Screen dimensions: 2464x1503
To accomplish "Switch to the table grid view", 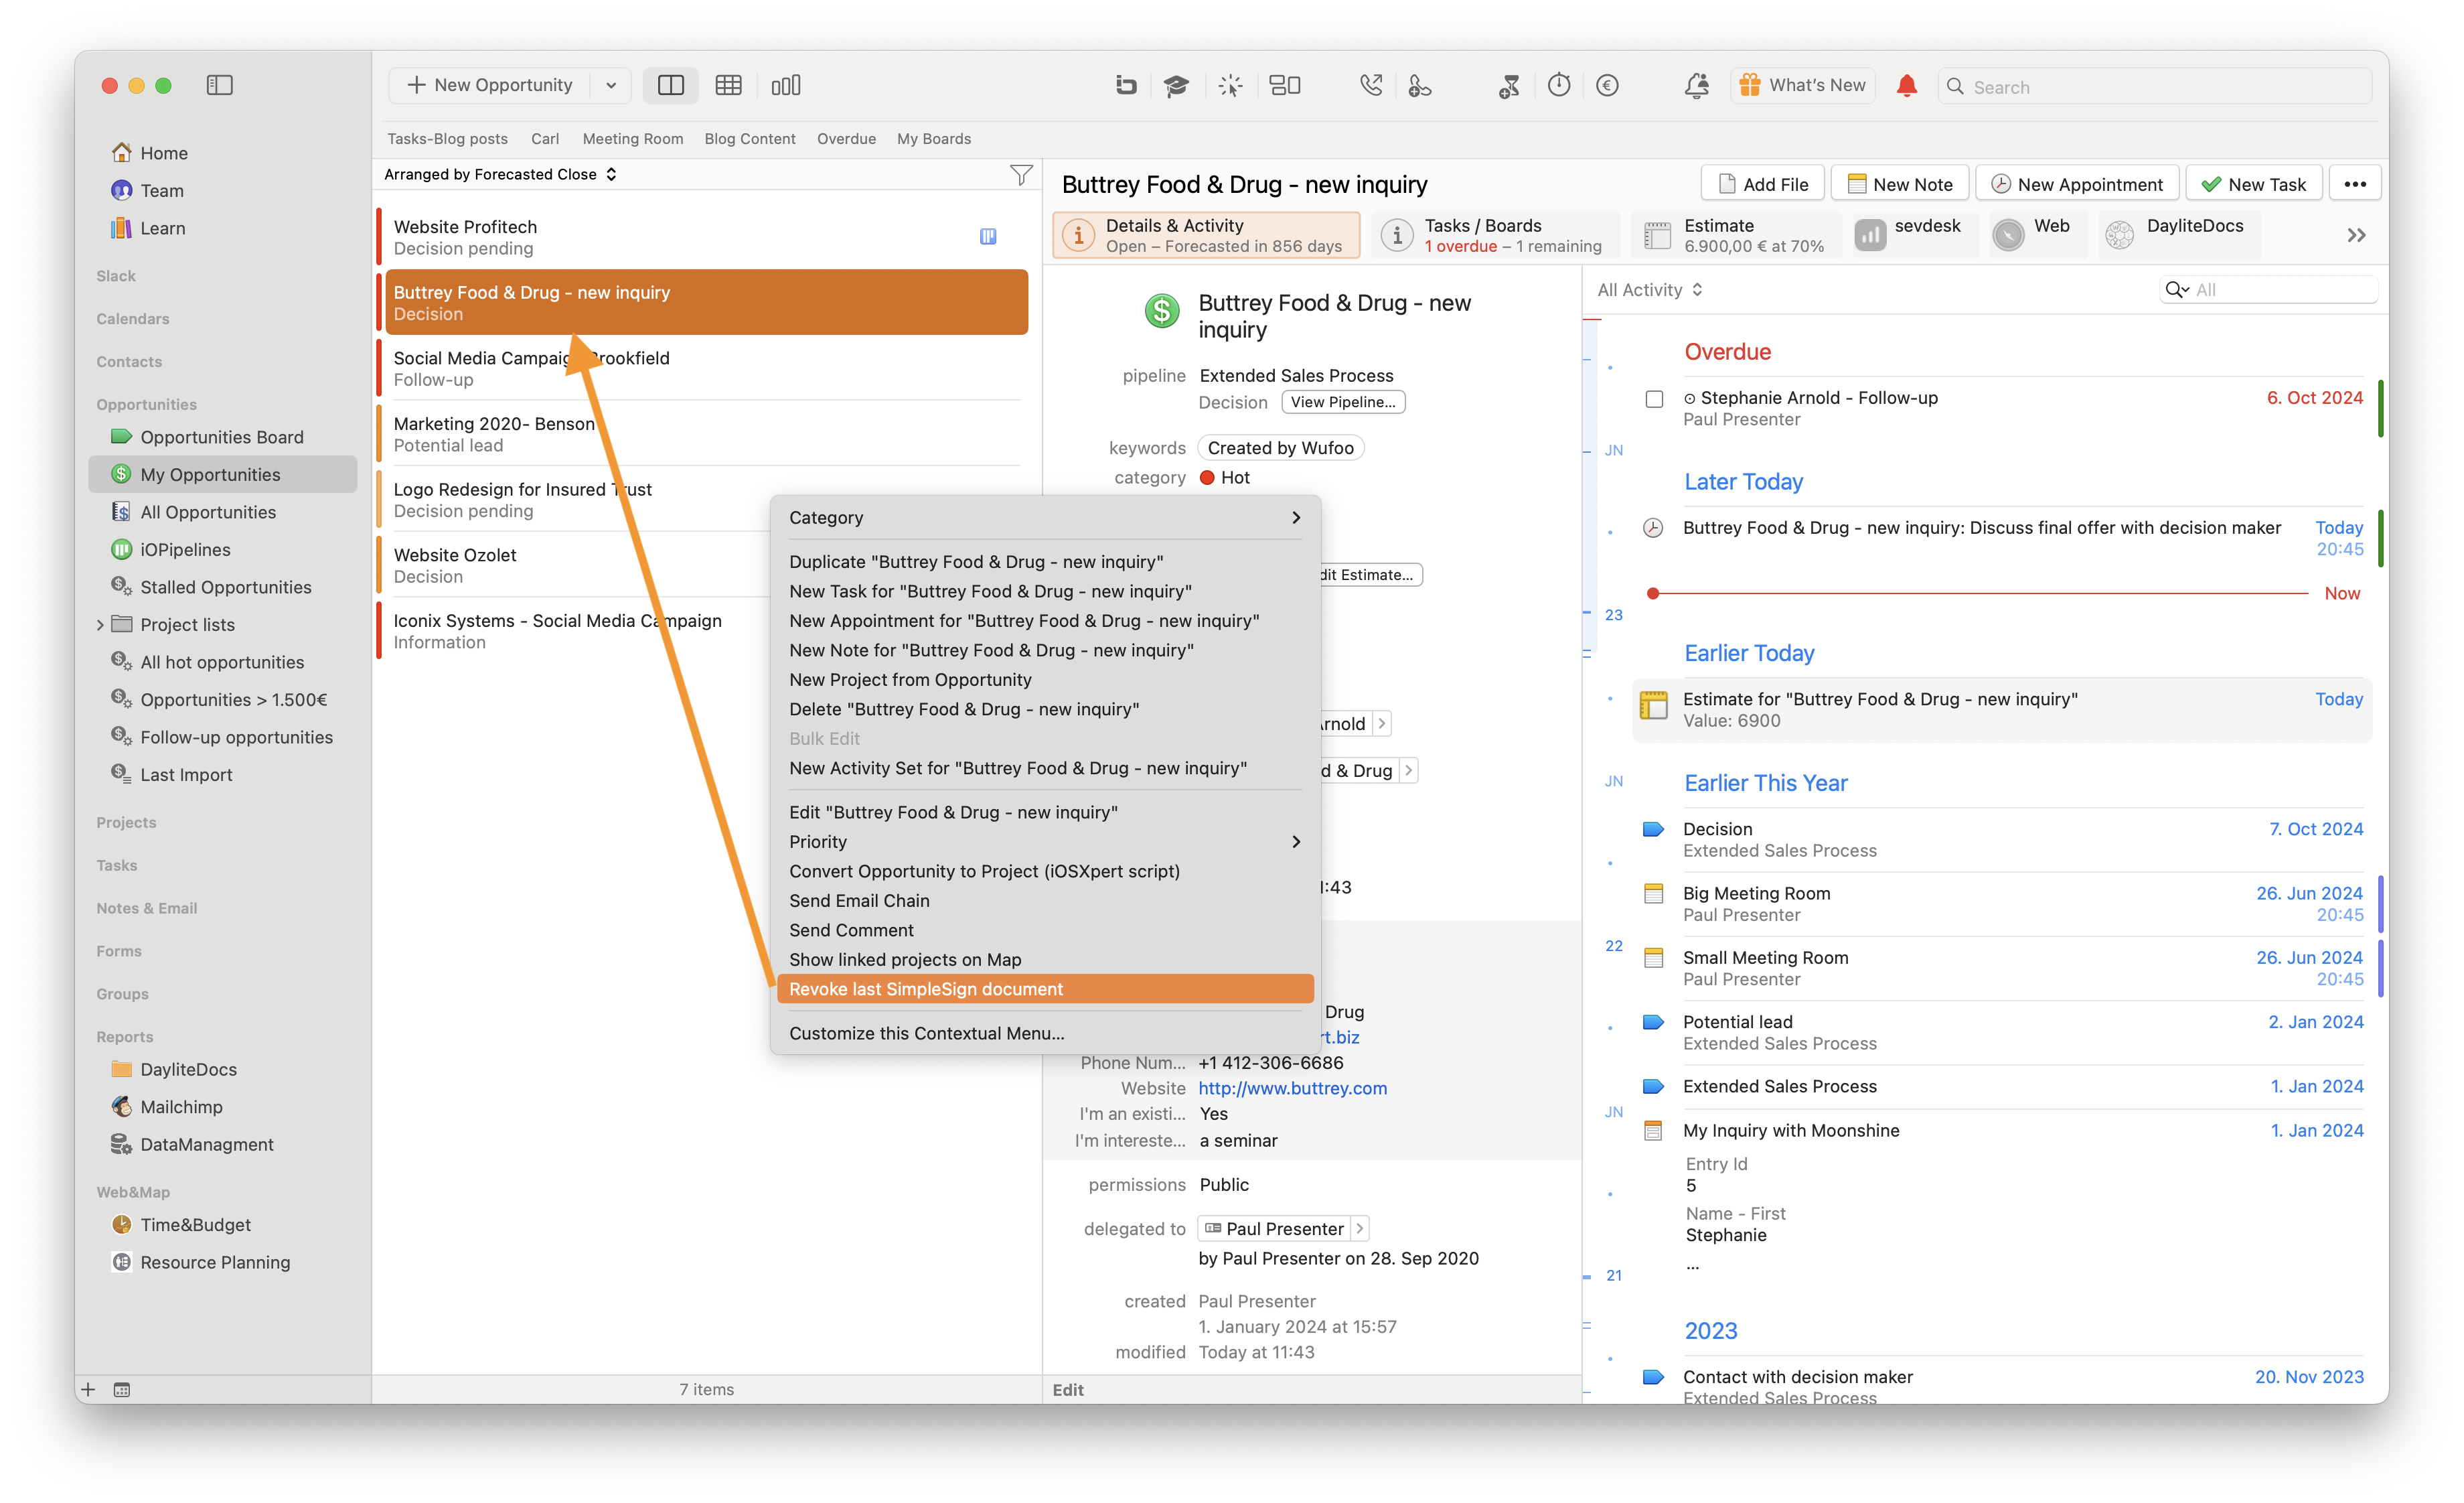I will [728, 85].
